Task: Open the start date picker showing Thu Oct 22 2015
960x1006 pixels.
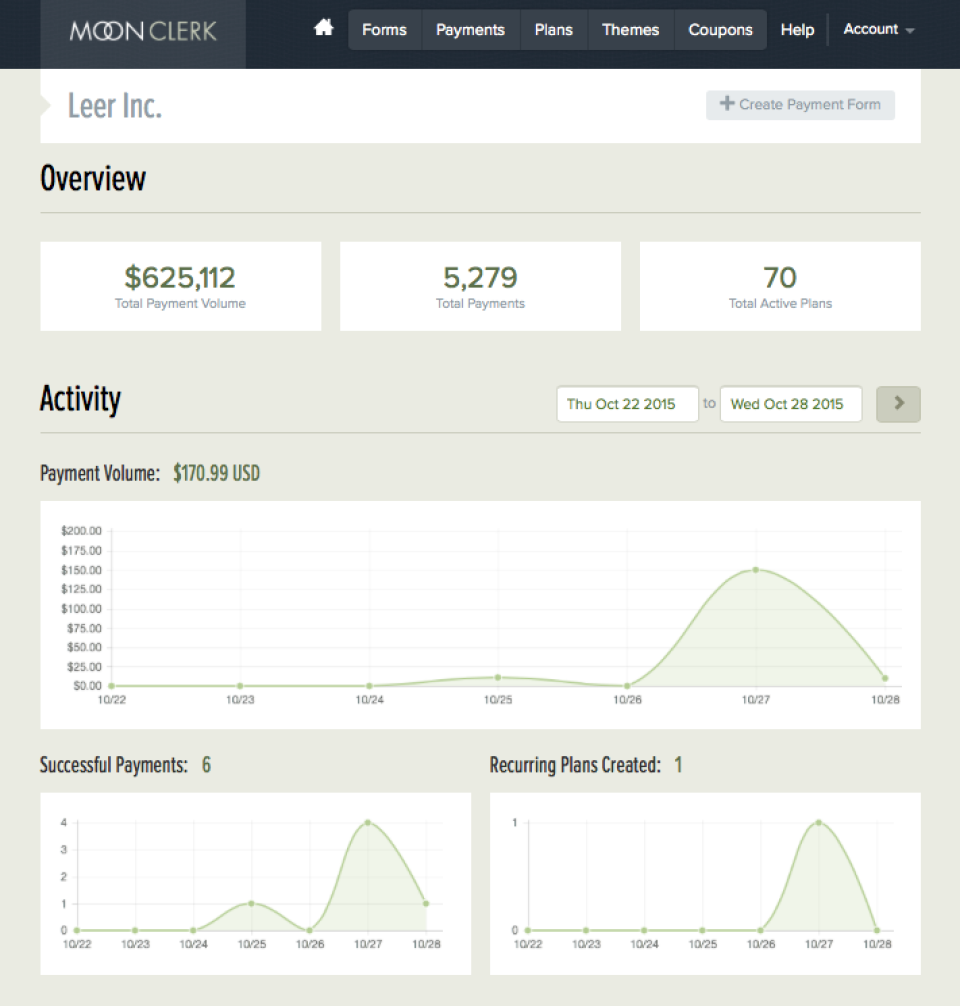Action: [x=627, y=404]
